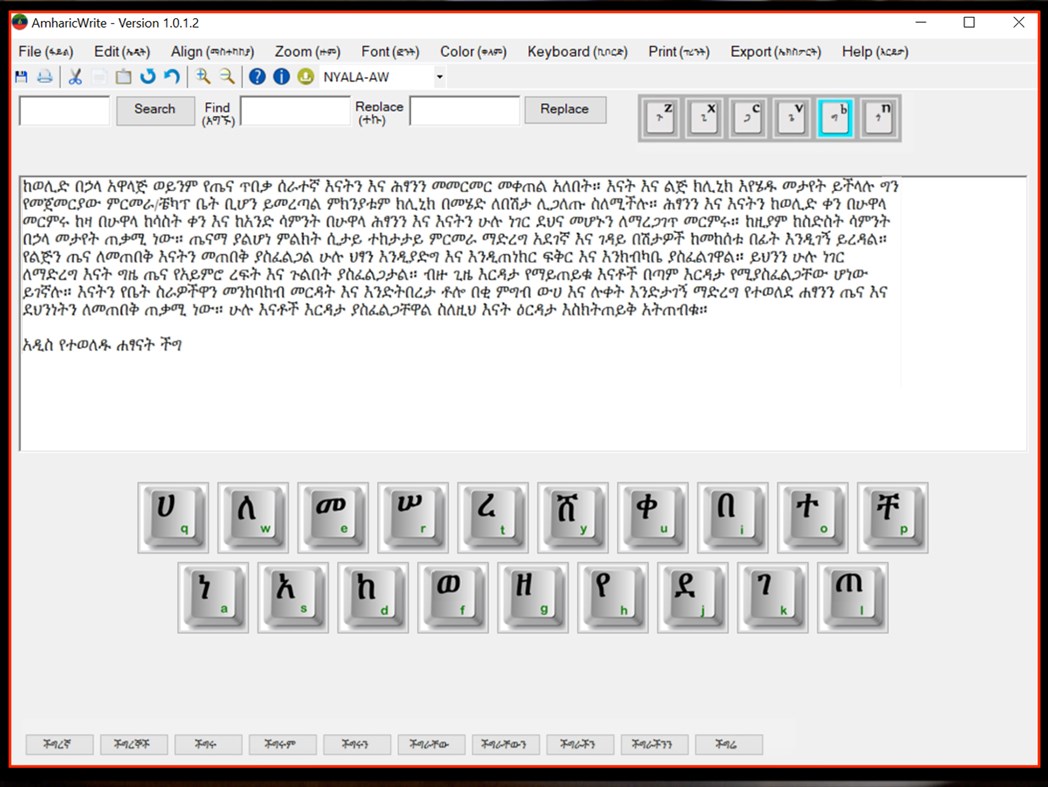The height and width of the screenshot is (787, 1048).
Task: Toggle the highlighted 'b' key mode
Action: coord(838,116)
